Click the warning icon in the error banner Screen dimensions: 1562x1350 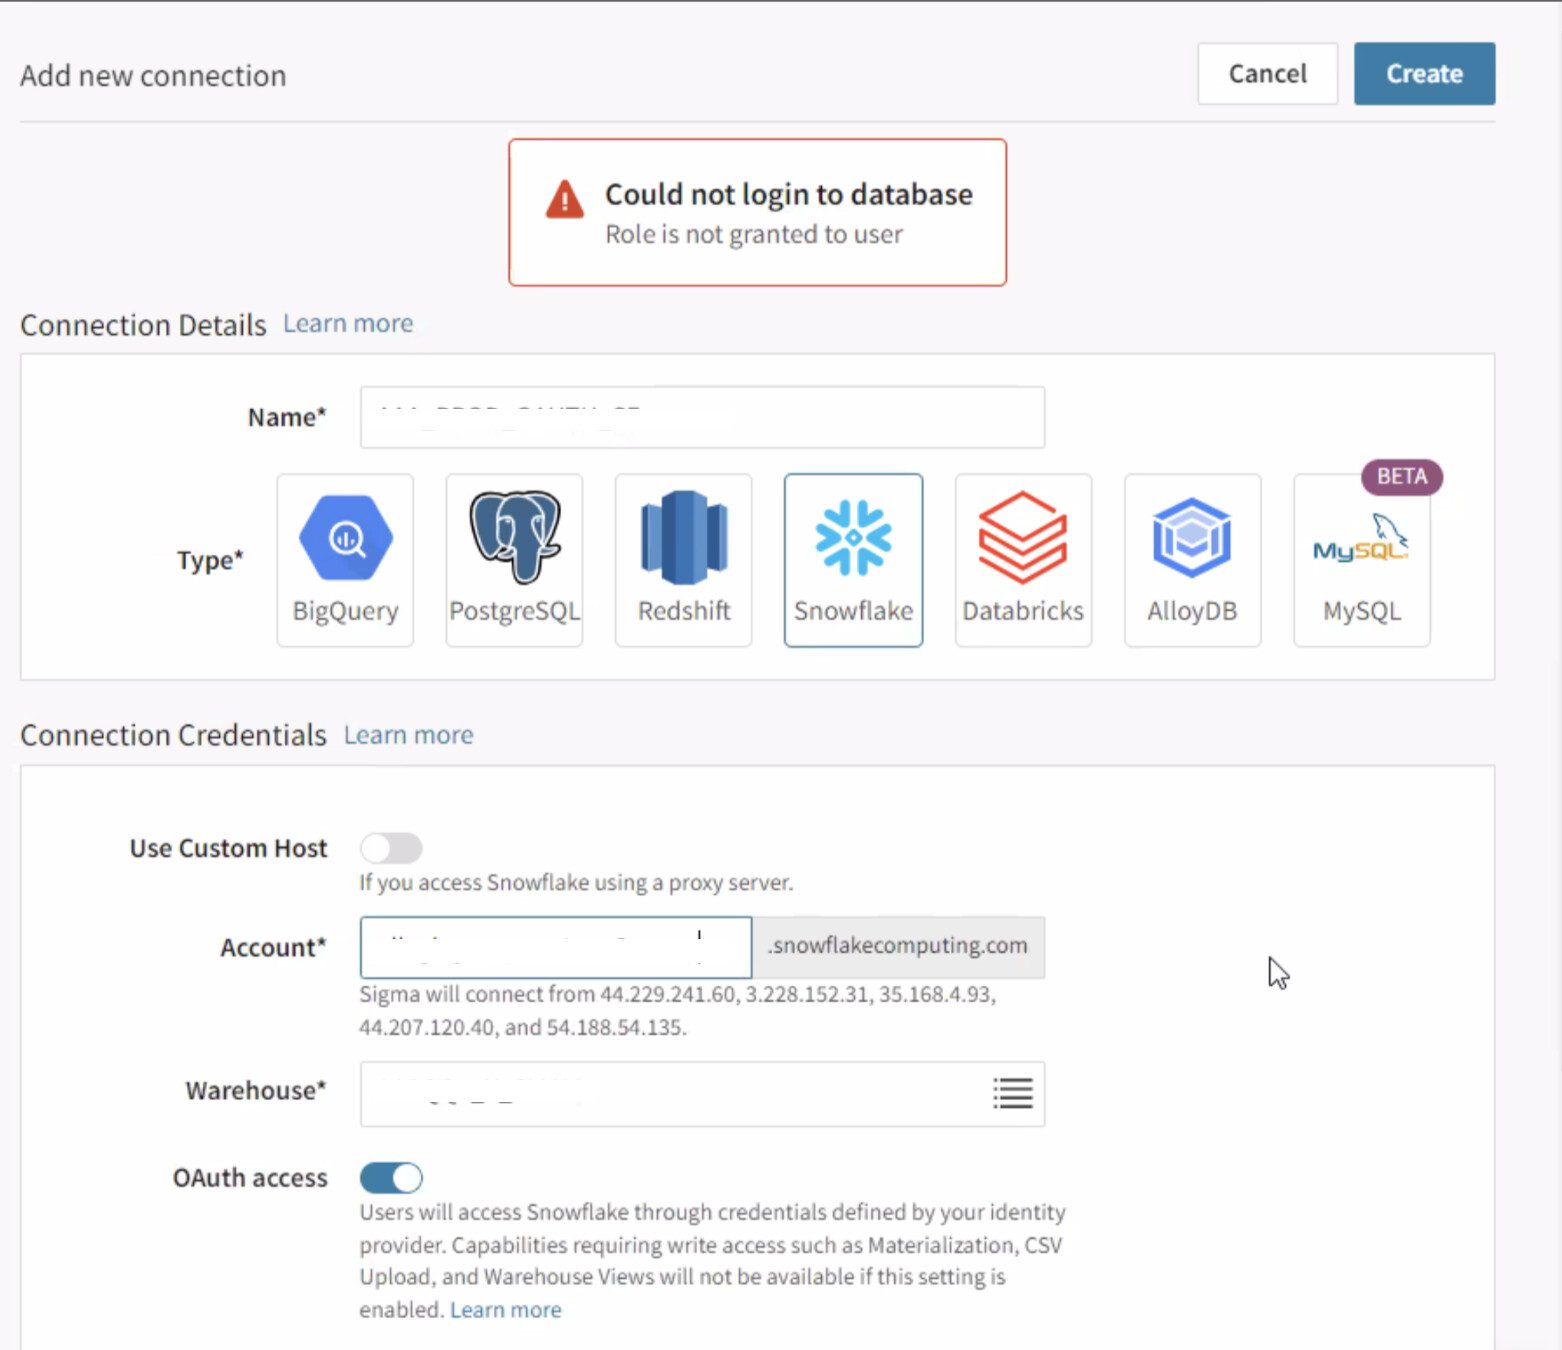(x=565, y=200)
